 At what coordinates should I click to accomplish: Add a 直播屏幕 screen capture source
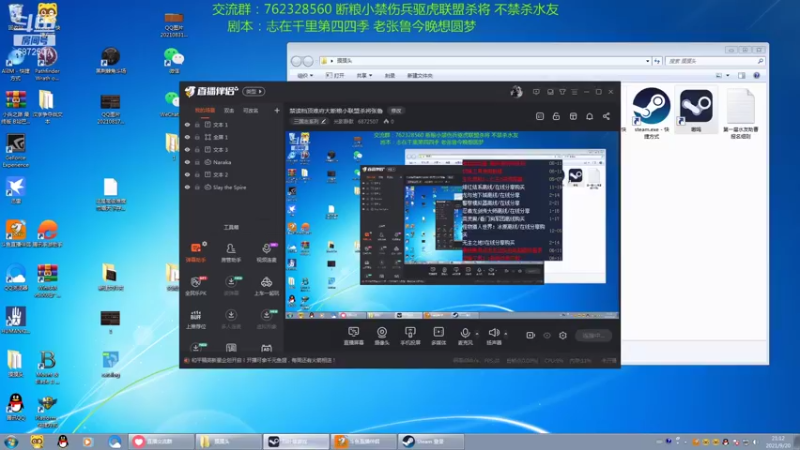click(x=354, y=336)
